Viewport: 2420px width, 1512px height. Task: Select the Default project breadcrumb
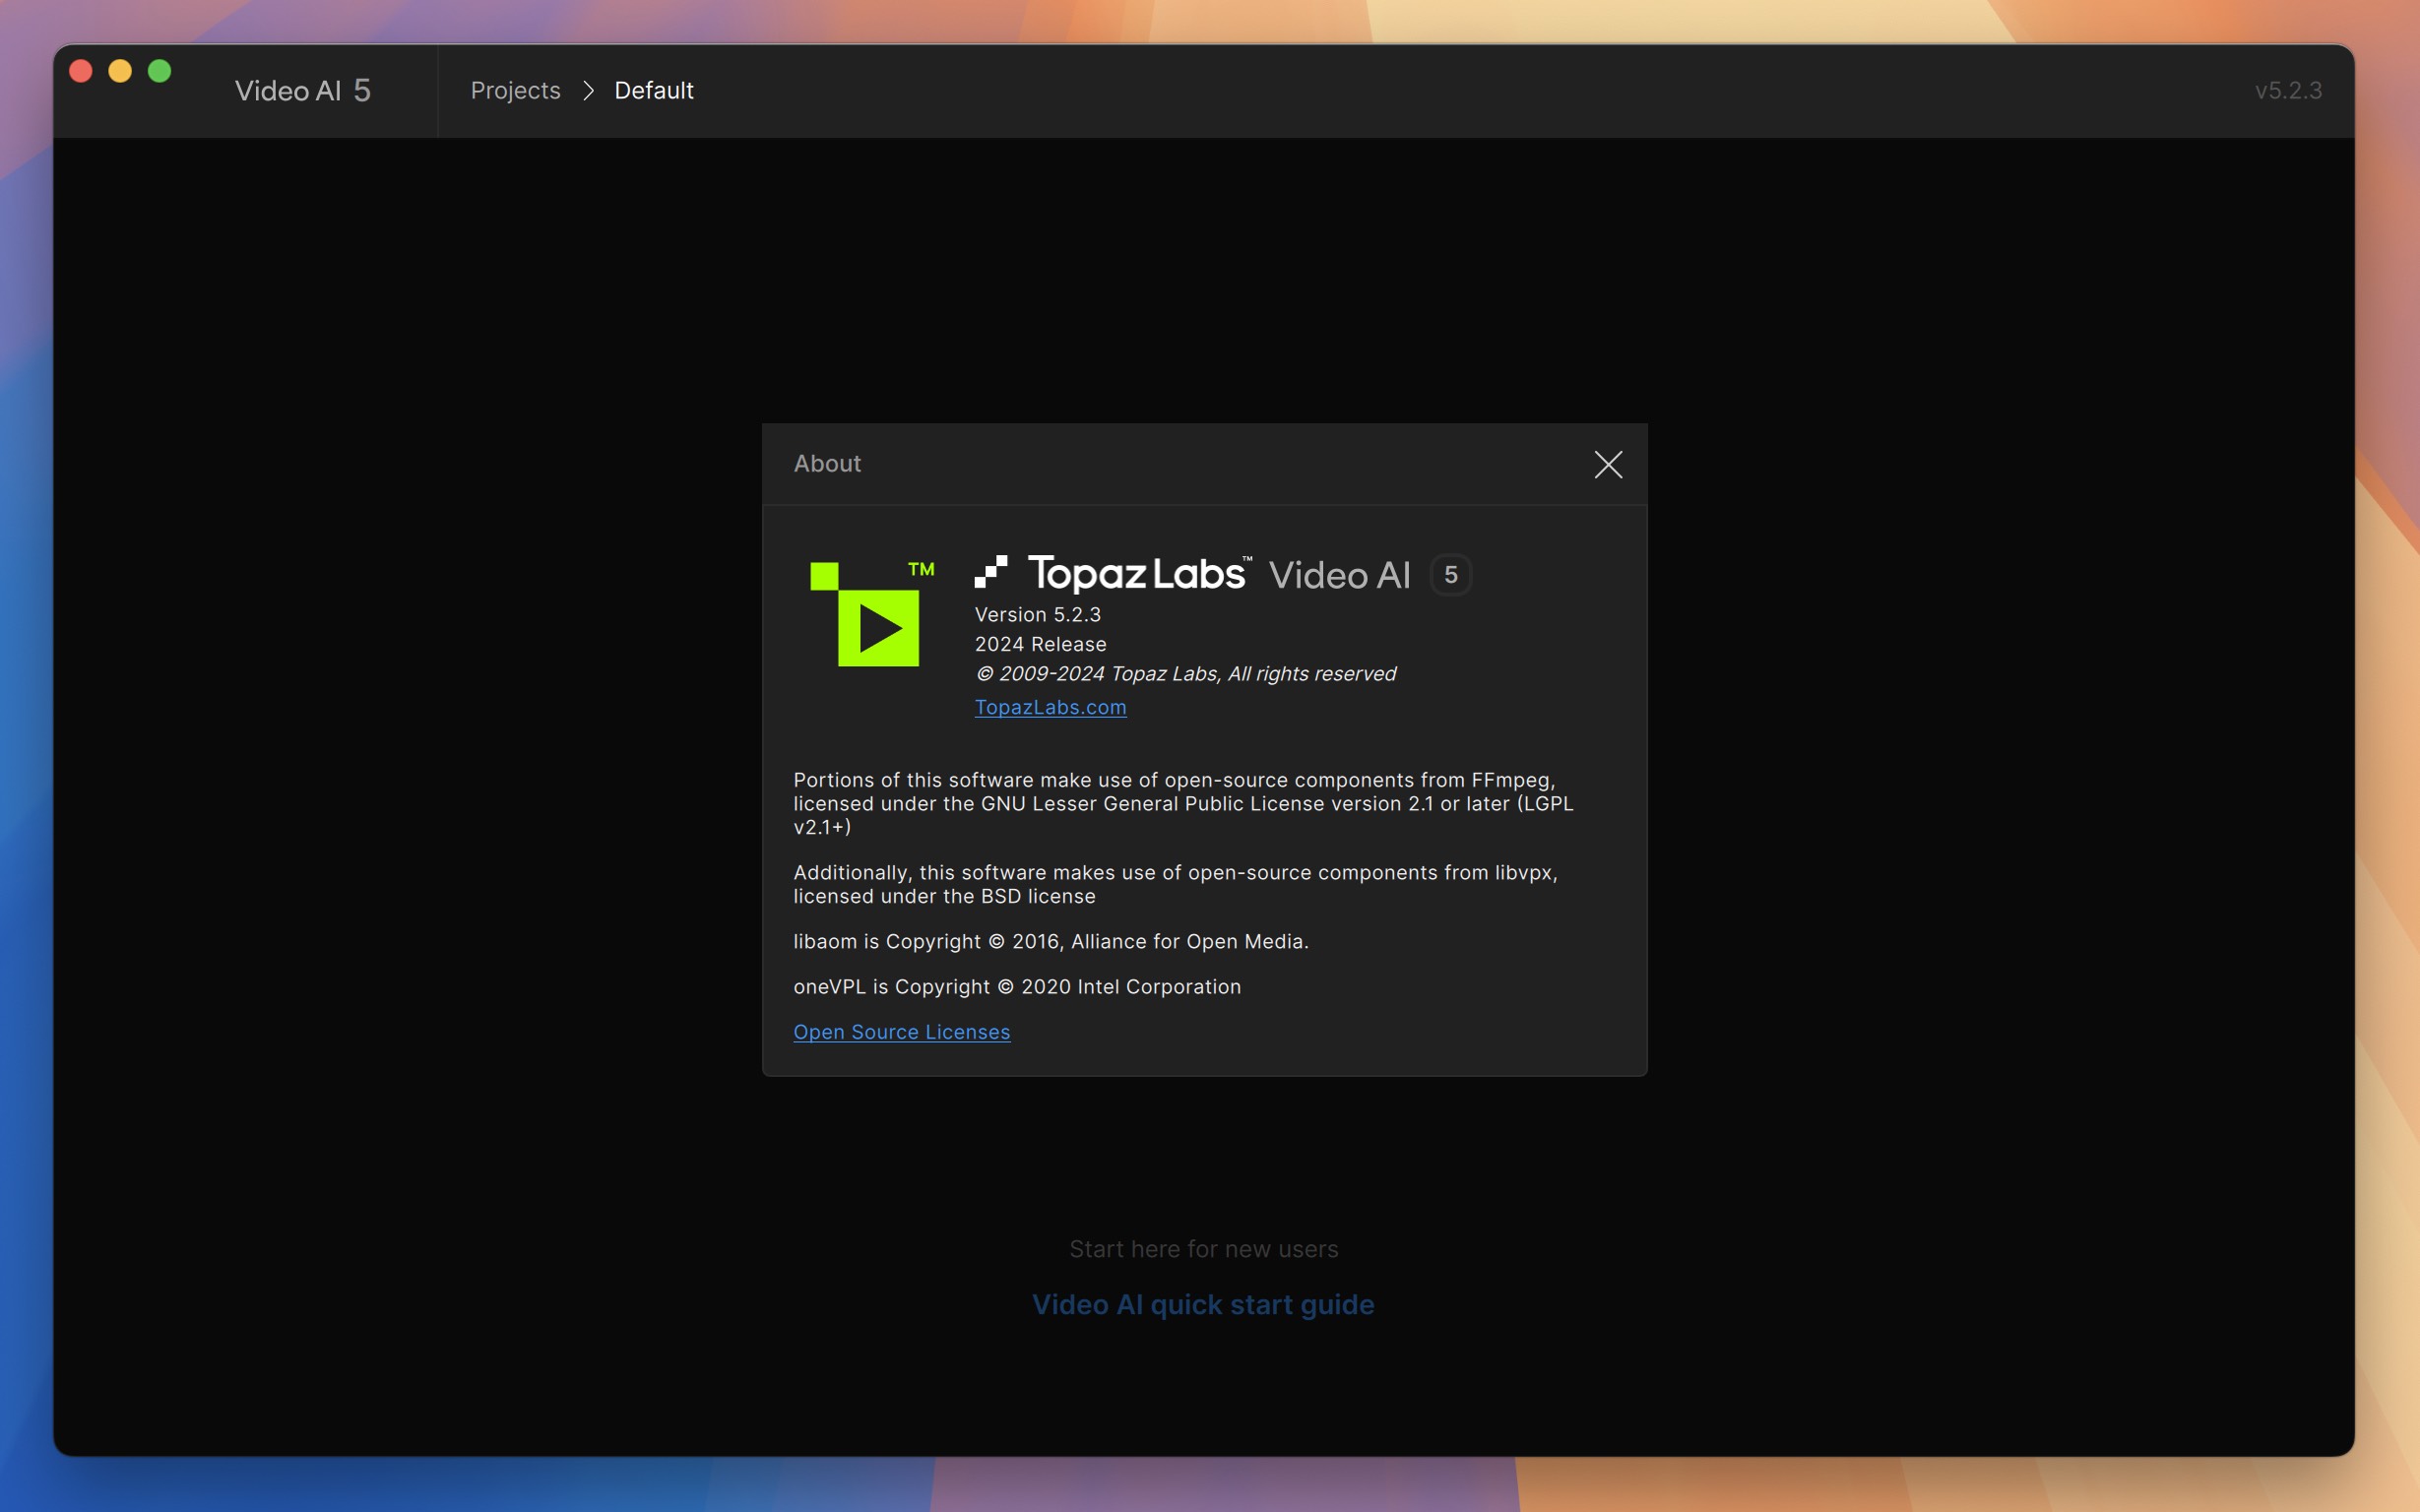(653, 90)
